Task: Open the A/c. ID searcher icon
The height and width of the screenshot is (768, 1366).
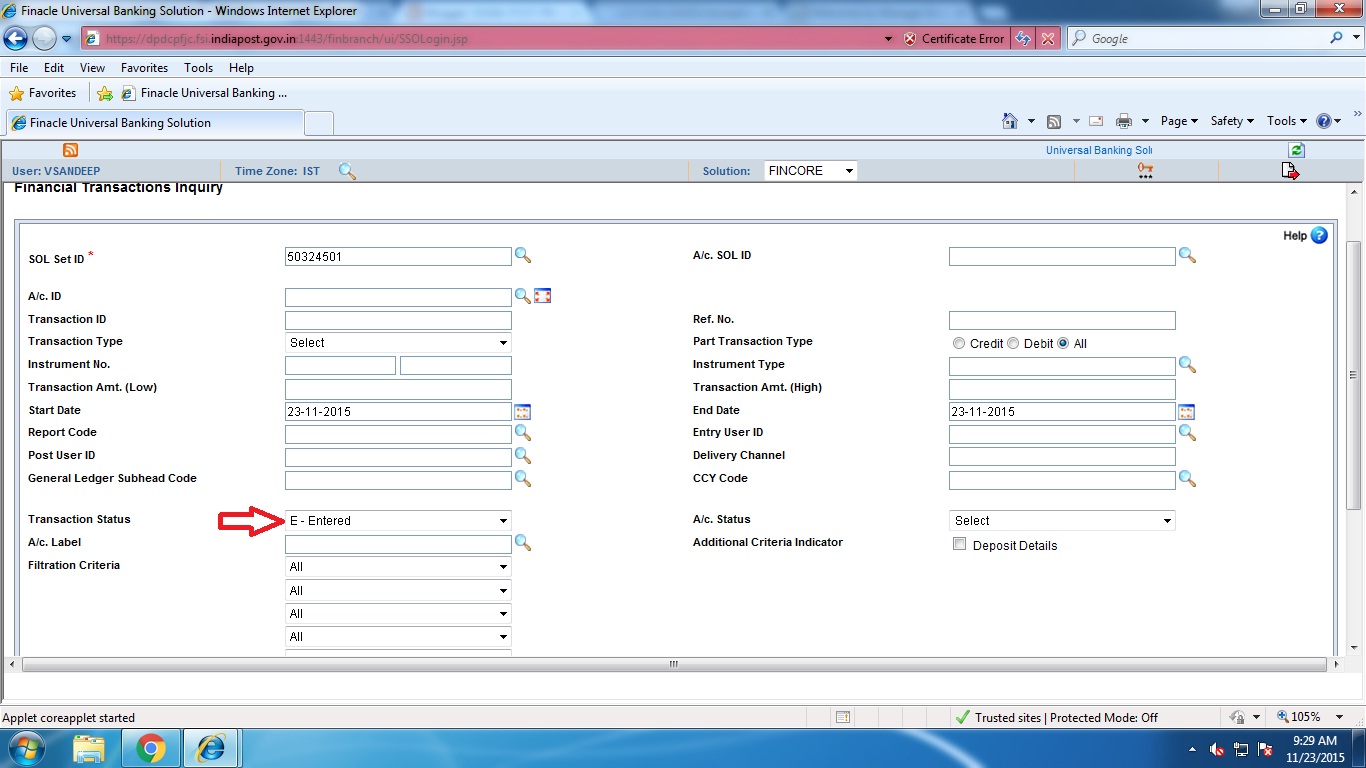Action: 522,296
